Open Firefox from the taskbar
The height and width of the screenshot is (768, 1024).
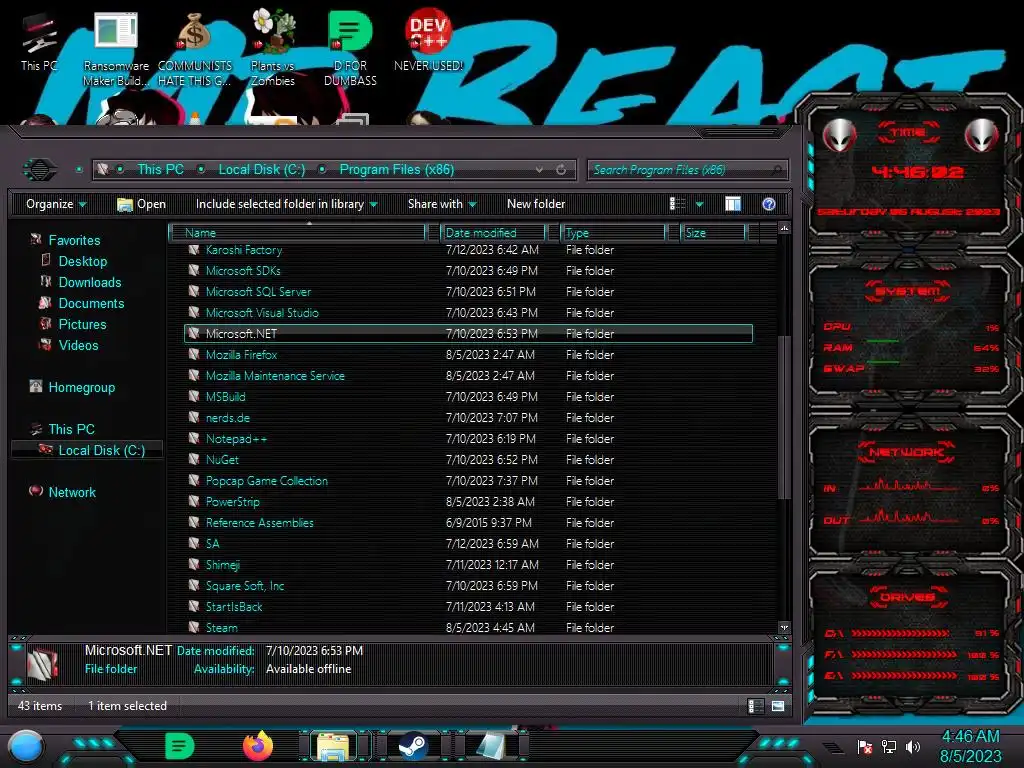click(x=258, y=746)
